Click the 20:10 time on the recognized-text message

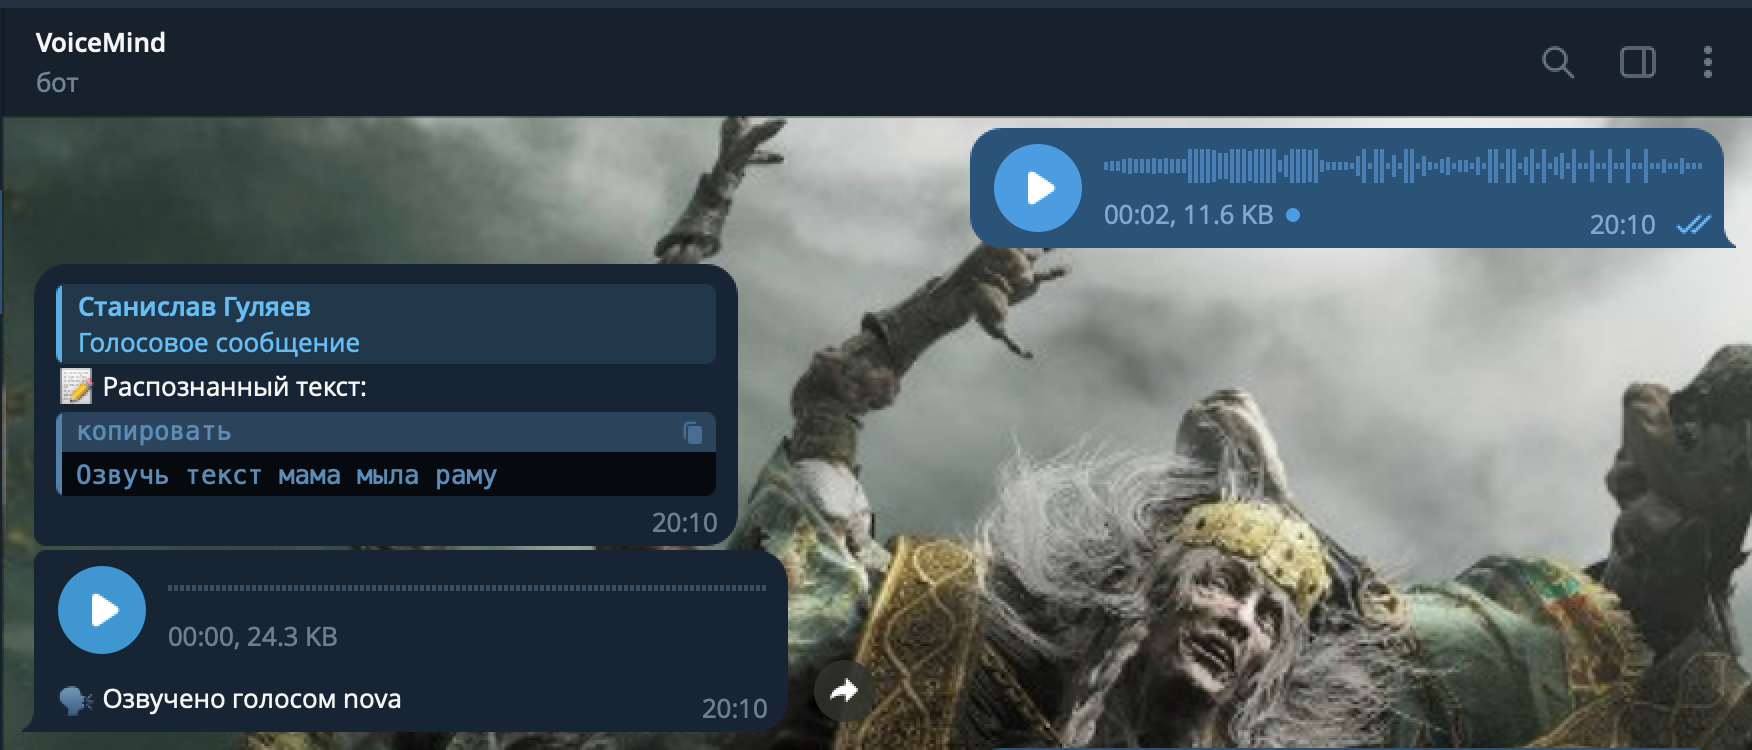[x=685, y=523]
